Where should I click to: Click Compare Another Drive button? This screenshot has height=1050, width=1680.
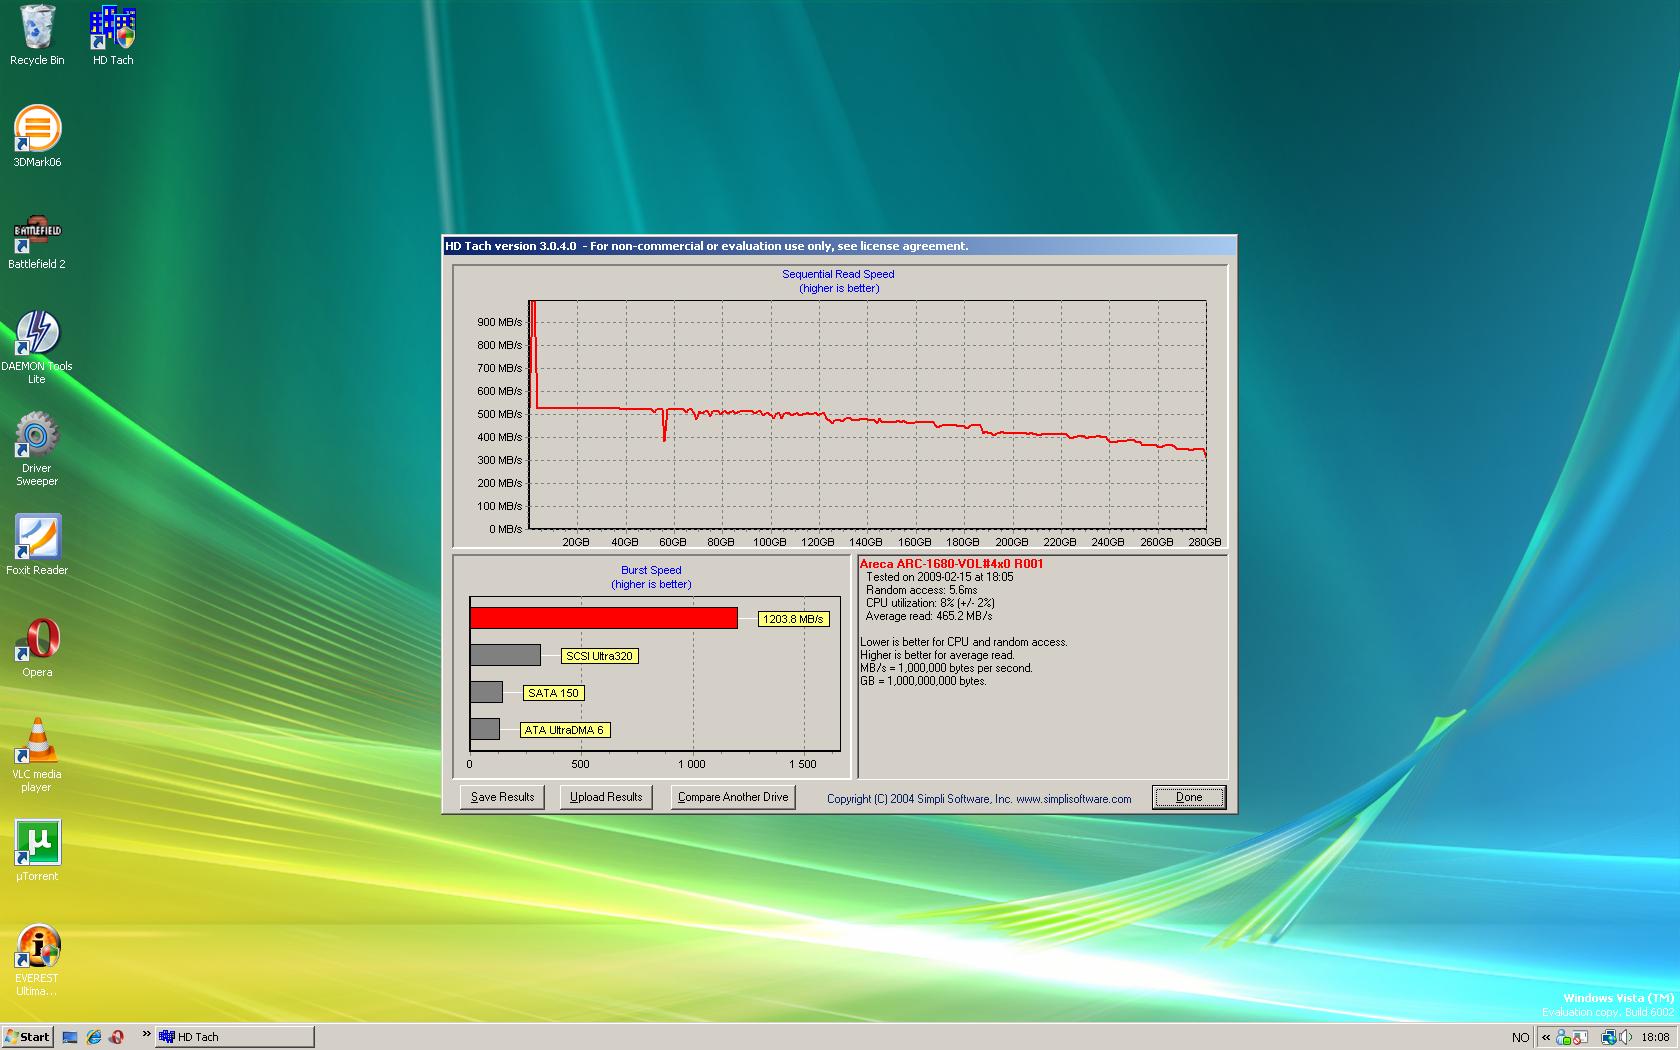pyautogui.click(x=733, y=797)
